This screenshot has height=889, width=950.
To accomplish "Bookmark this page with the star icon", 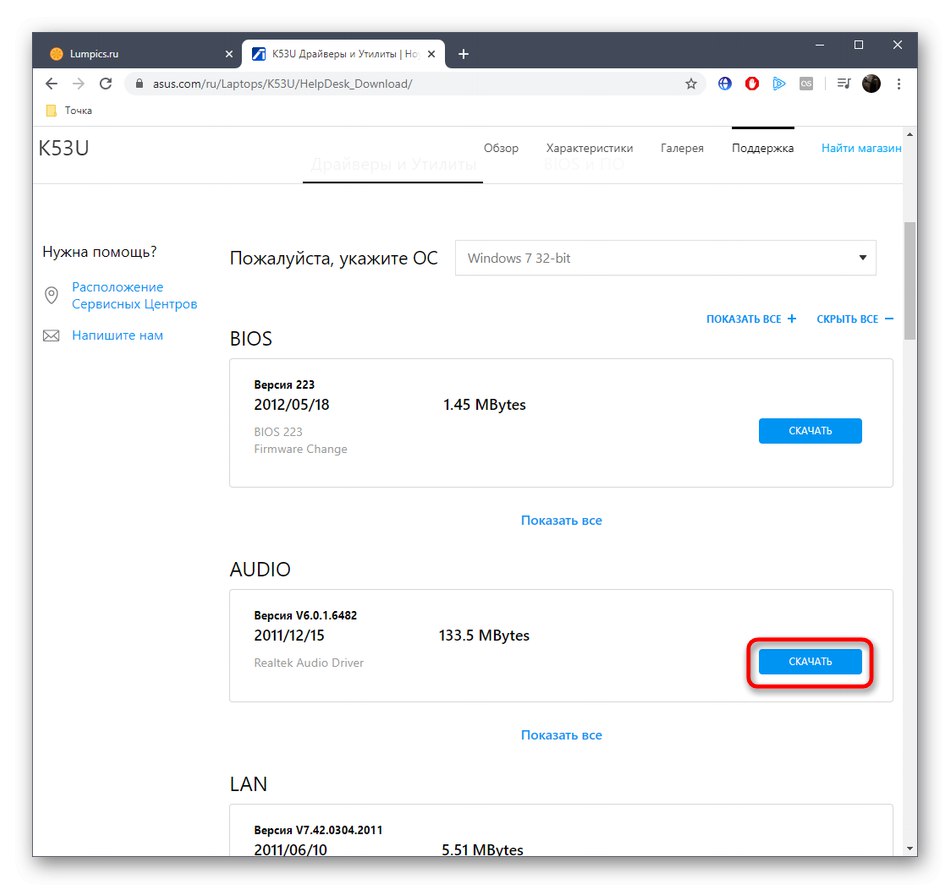I will click(x=691, y=83).
